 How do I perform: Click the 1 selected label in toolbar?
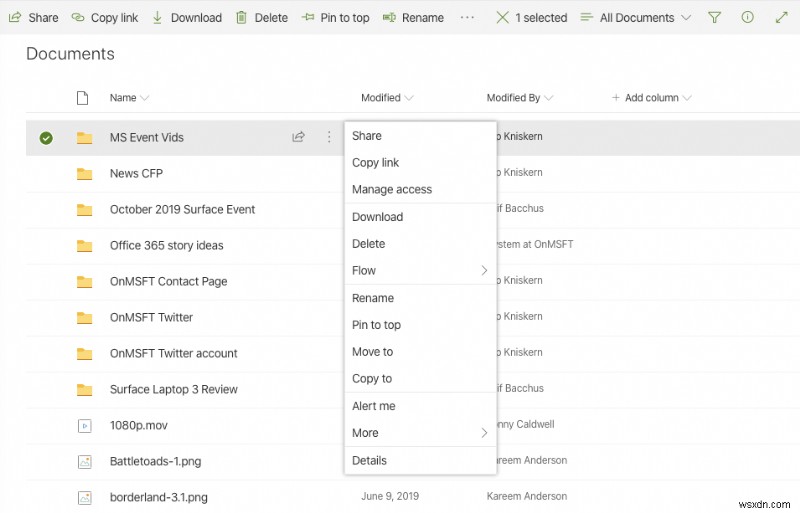tap(541, 17)
